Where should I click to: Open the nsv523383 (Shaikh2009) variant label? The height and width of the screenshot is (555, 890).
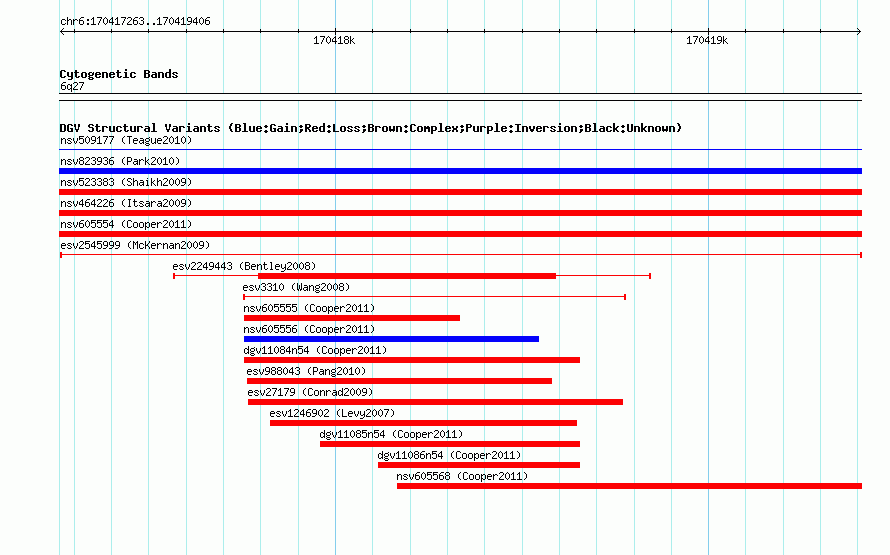click(126, 182)
